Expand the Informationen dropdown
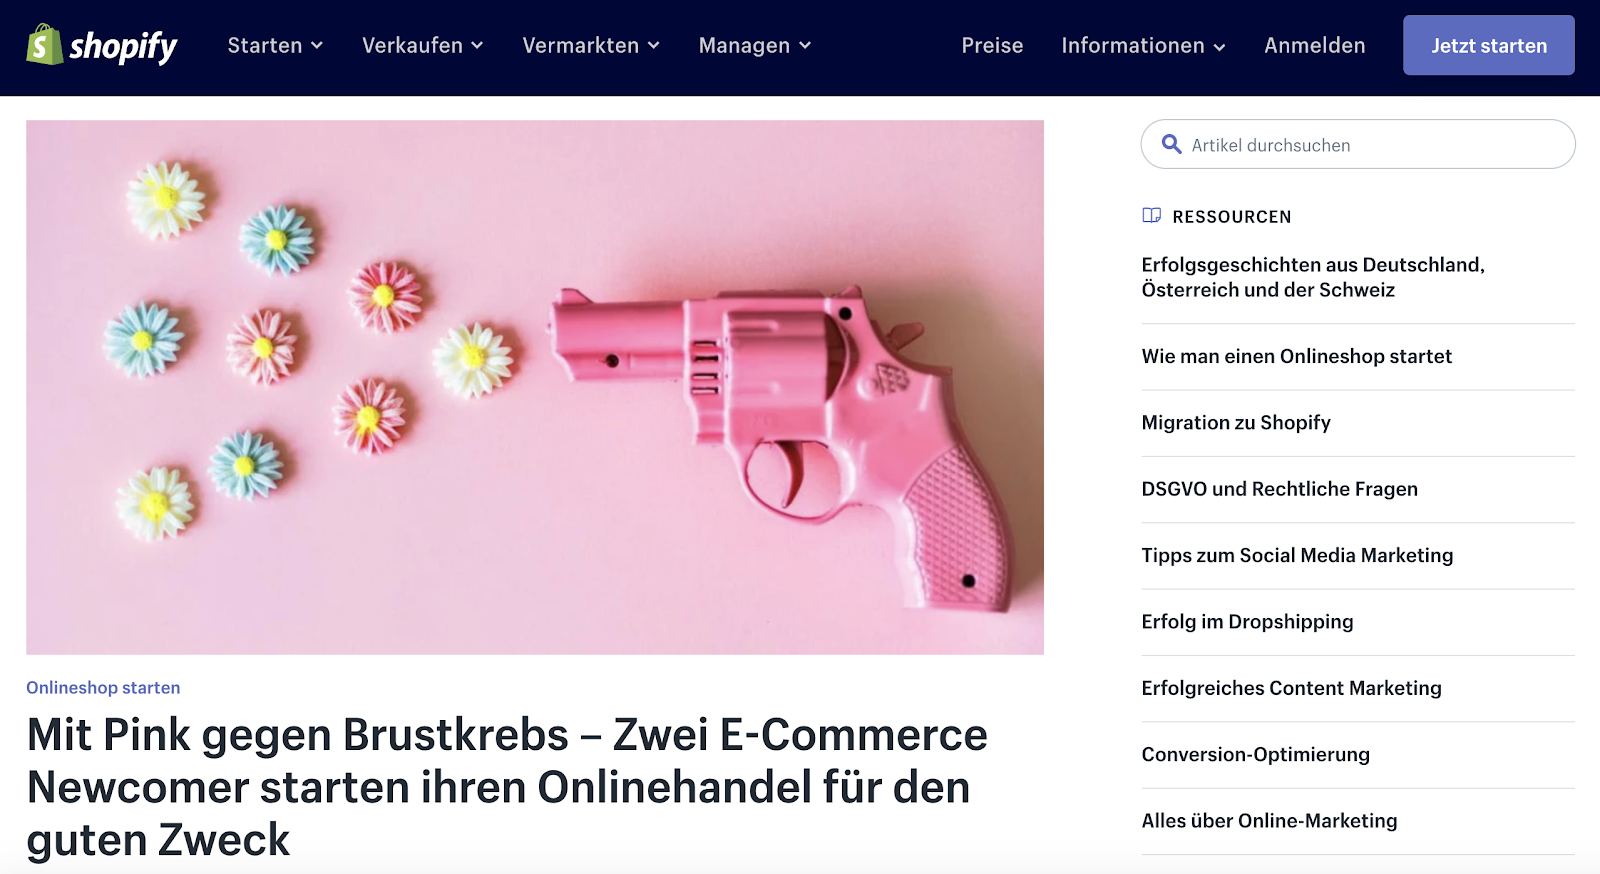 click(1143, 45)
